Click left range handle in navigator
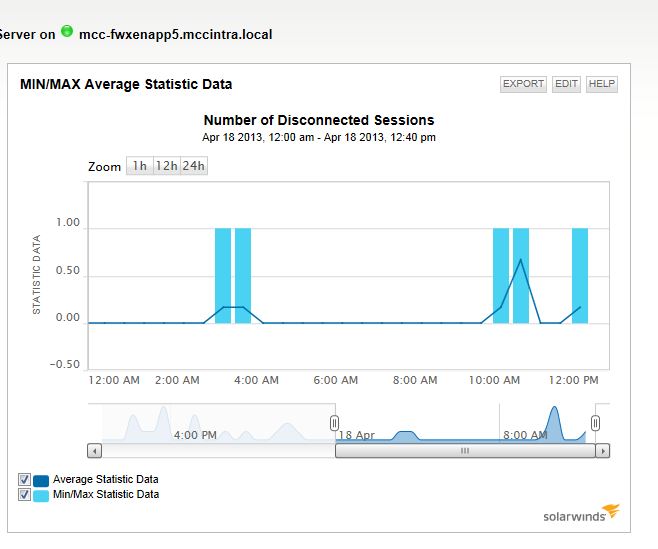 coord(334,423)
